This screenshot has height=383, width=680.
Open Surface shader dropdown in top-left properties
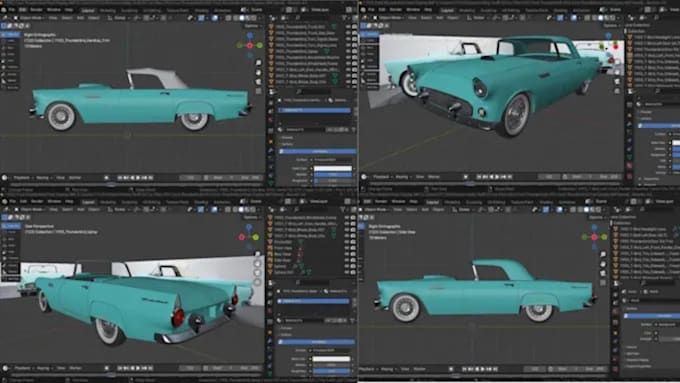332,160
